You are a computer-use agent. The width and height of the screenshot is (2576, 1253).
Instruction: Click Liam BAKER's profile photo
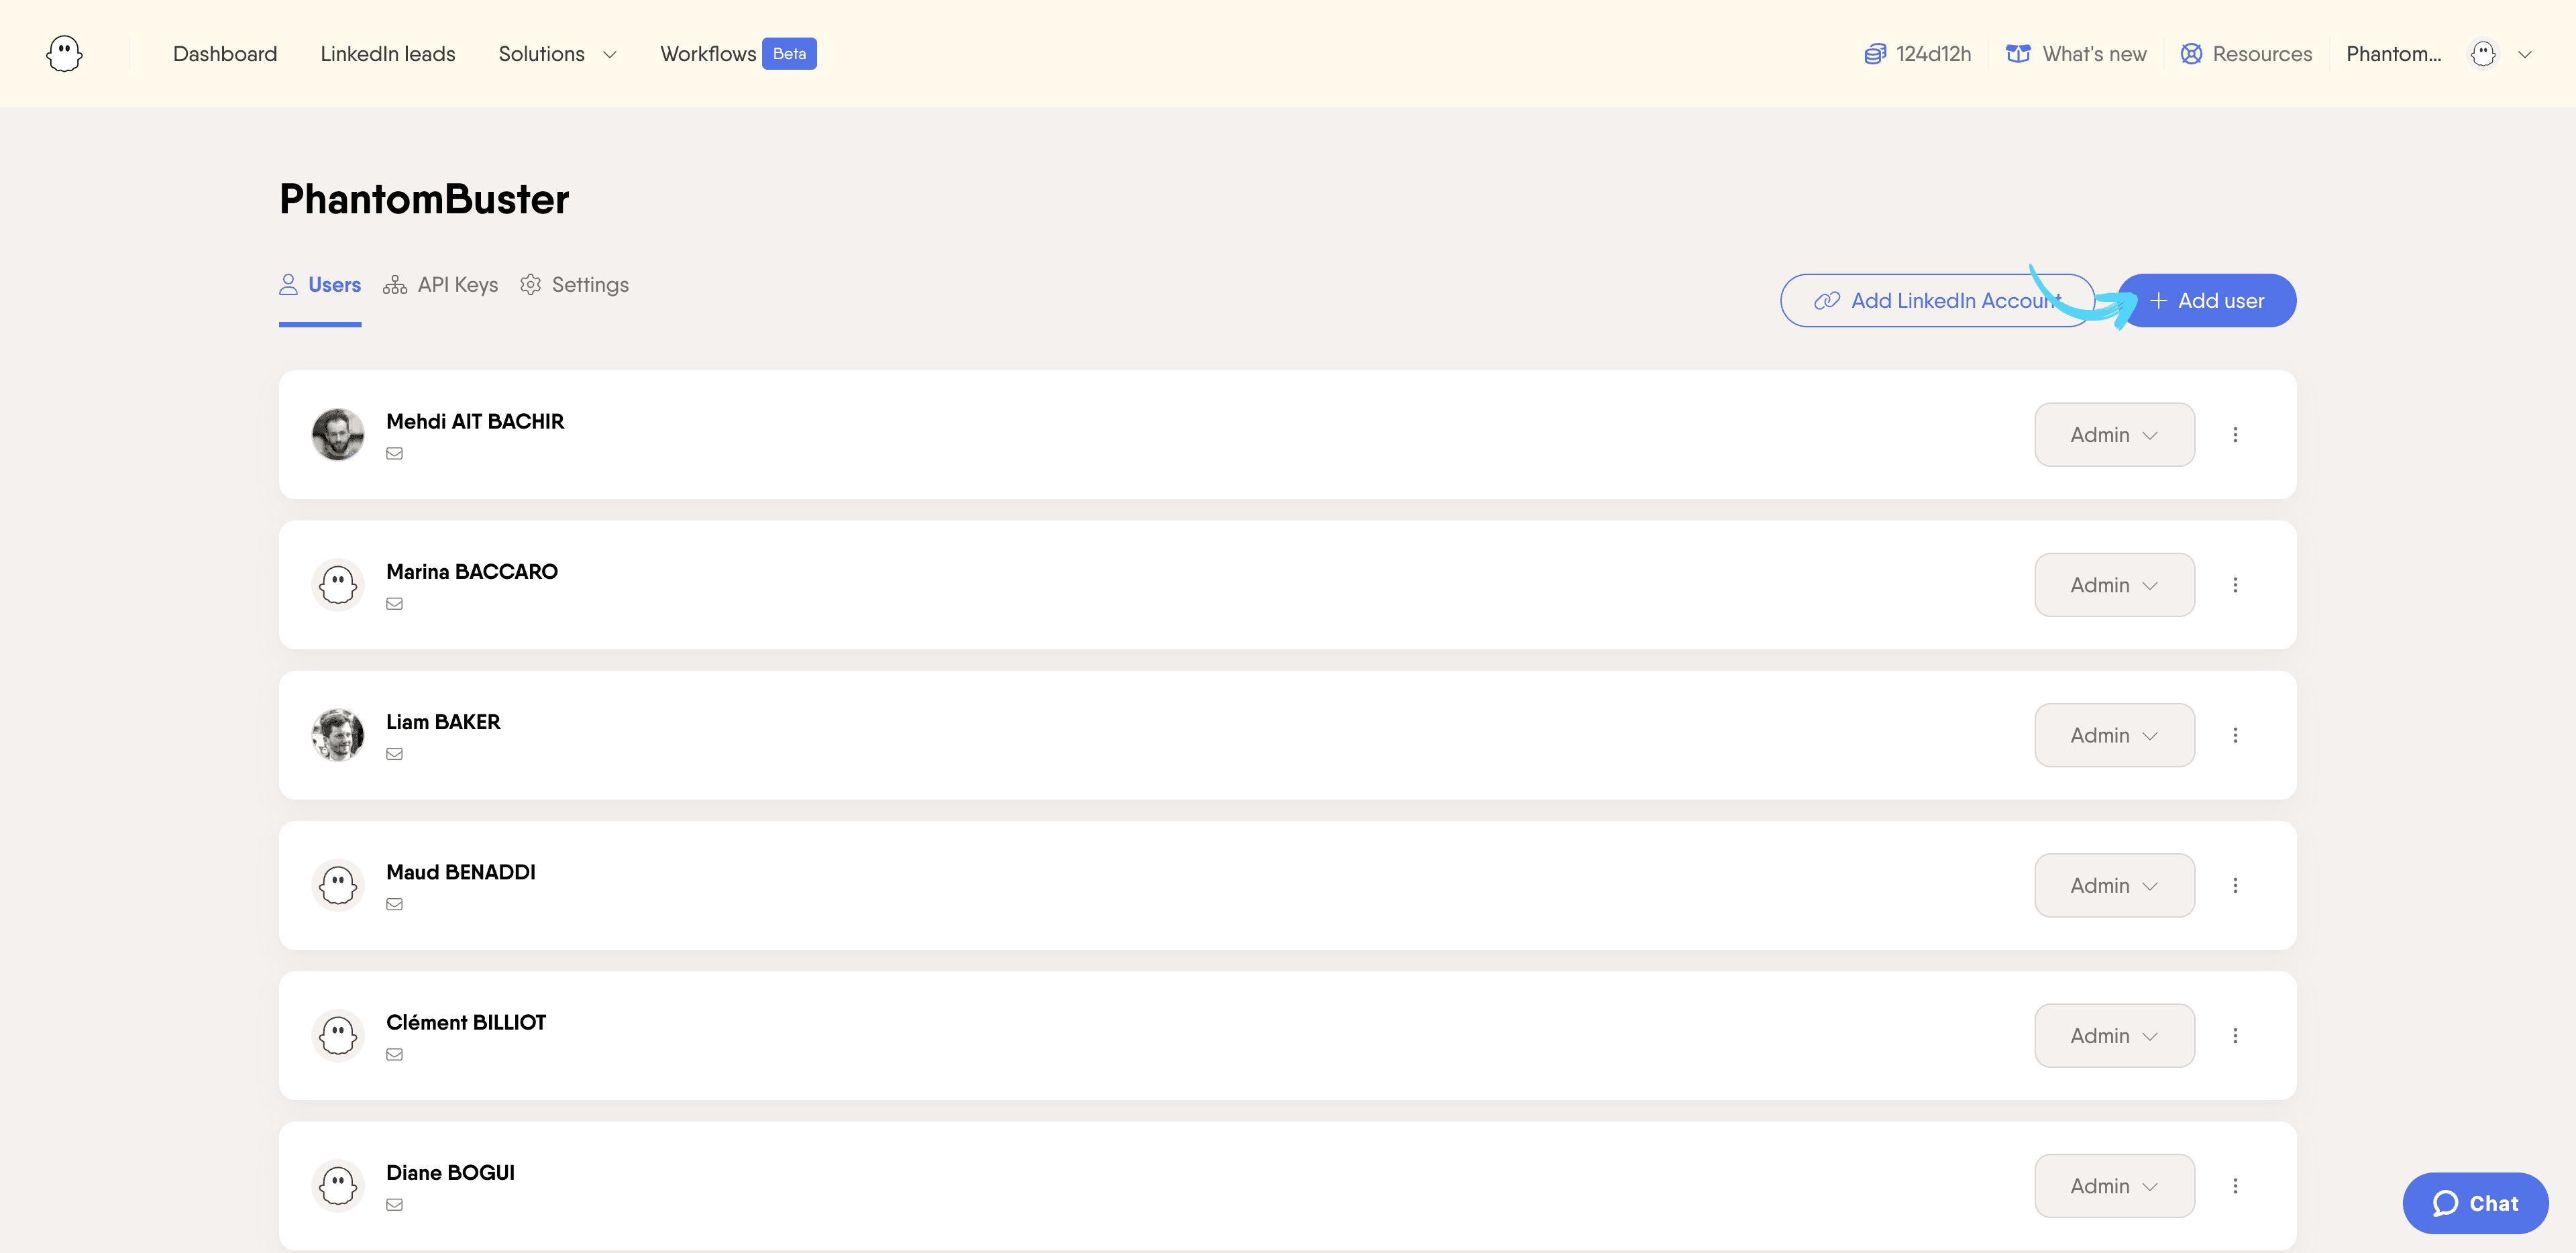338,736
